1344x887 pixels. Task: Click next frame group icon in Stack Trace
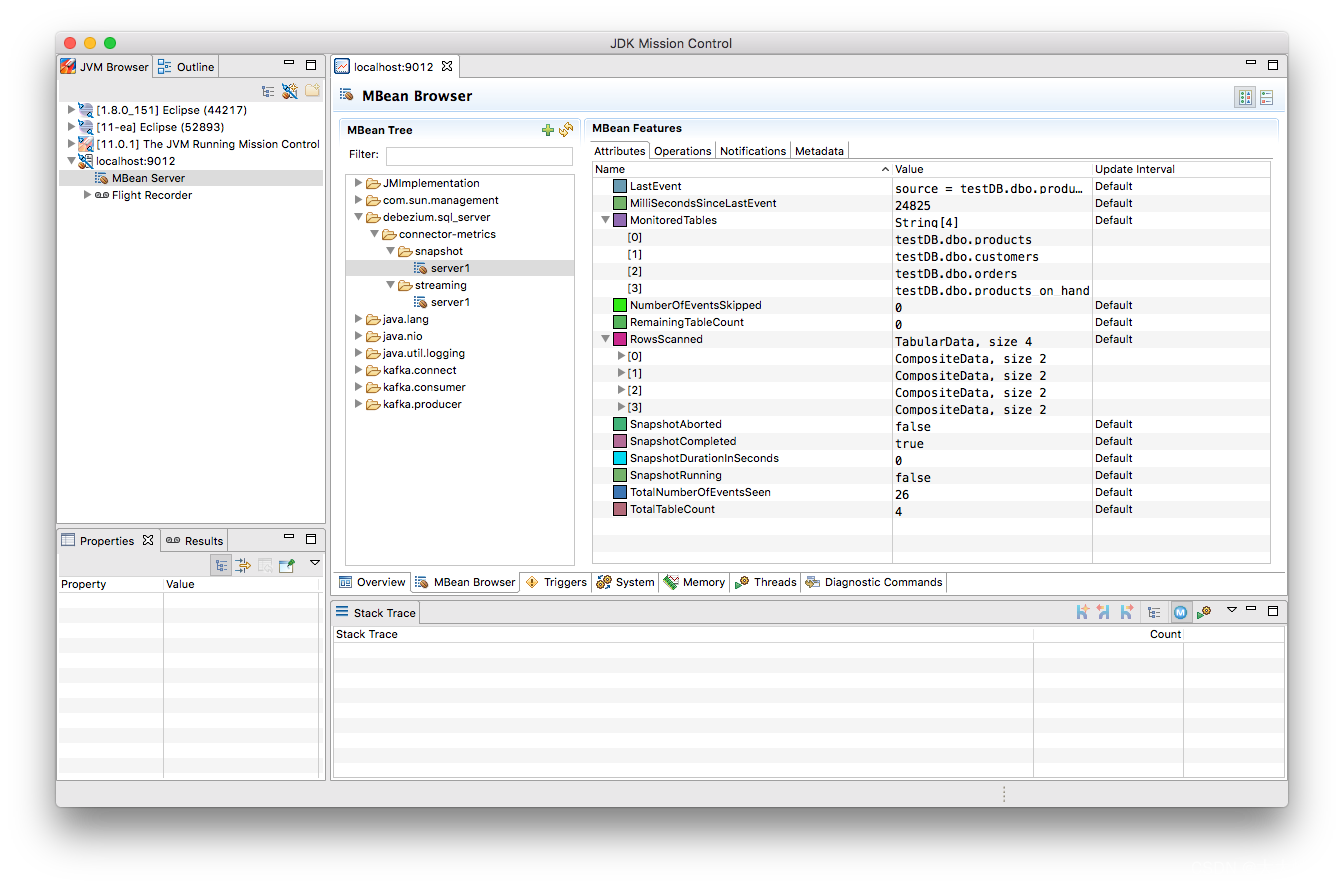coord(1127,612)
